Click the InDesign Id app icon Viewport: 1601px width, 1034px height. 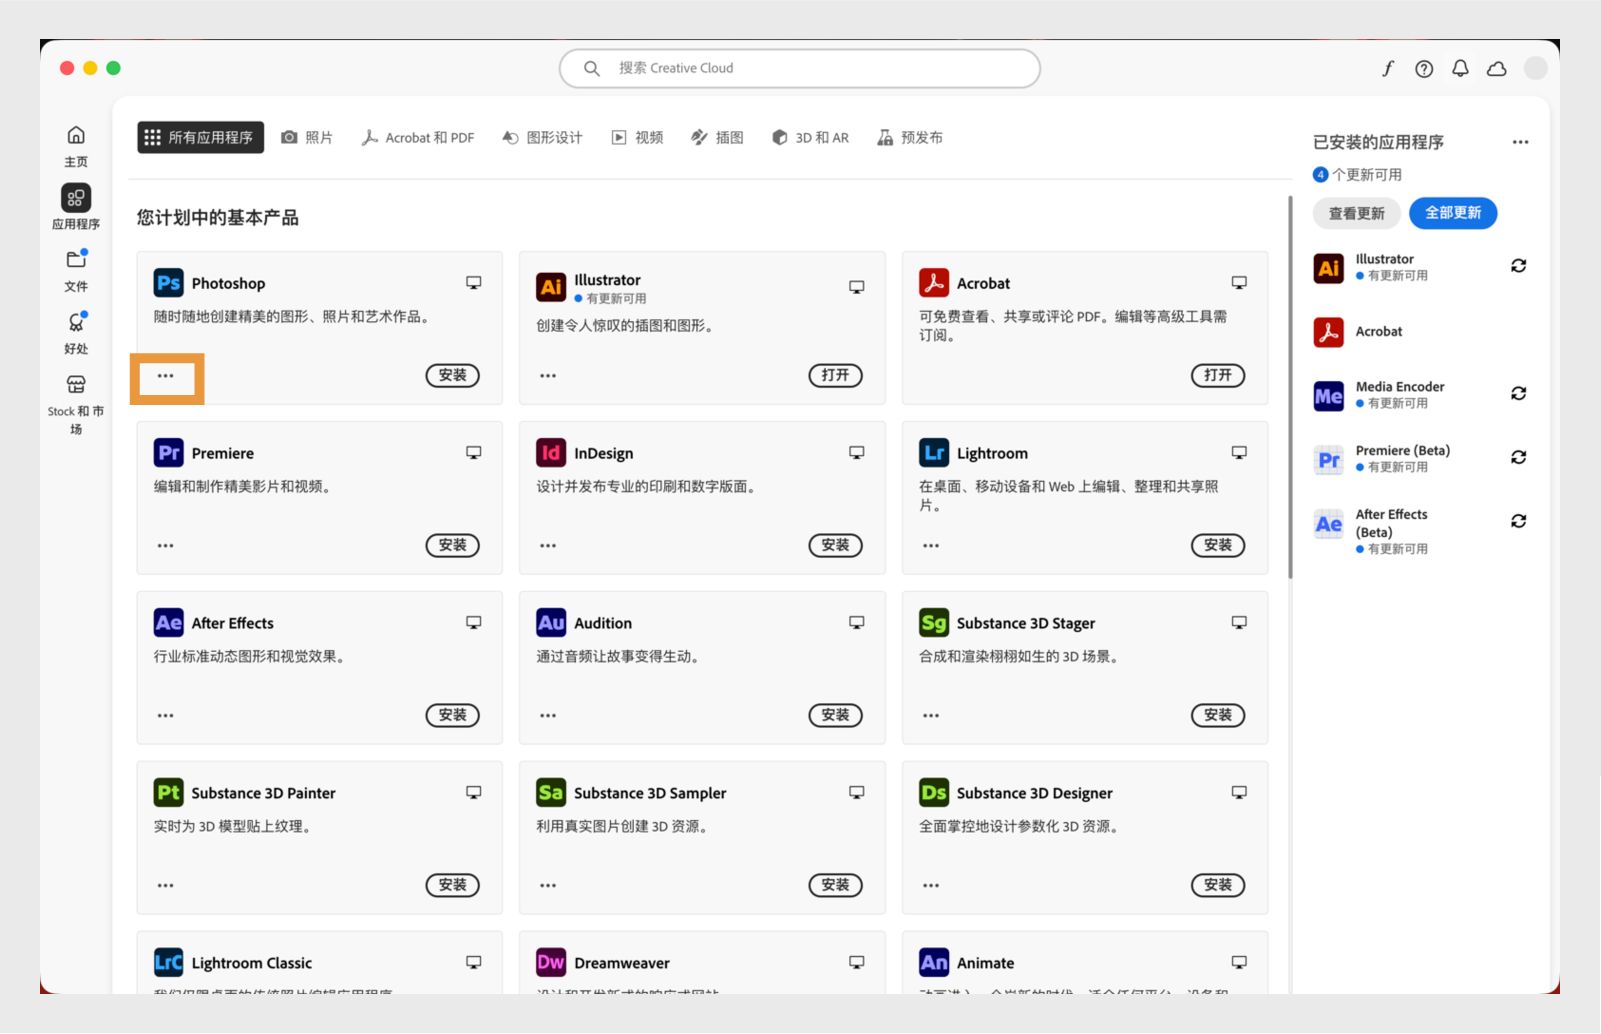[x=551, y=453]
